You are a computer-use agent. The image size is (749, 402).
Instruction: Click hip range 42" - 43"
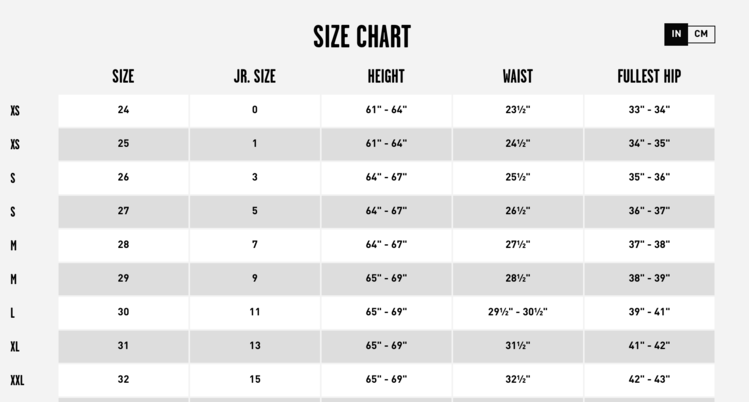[x=649, y=379]
